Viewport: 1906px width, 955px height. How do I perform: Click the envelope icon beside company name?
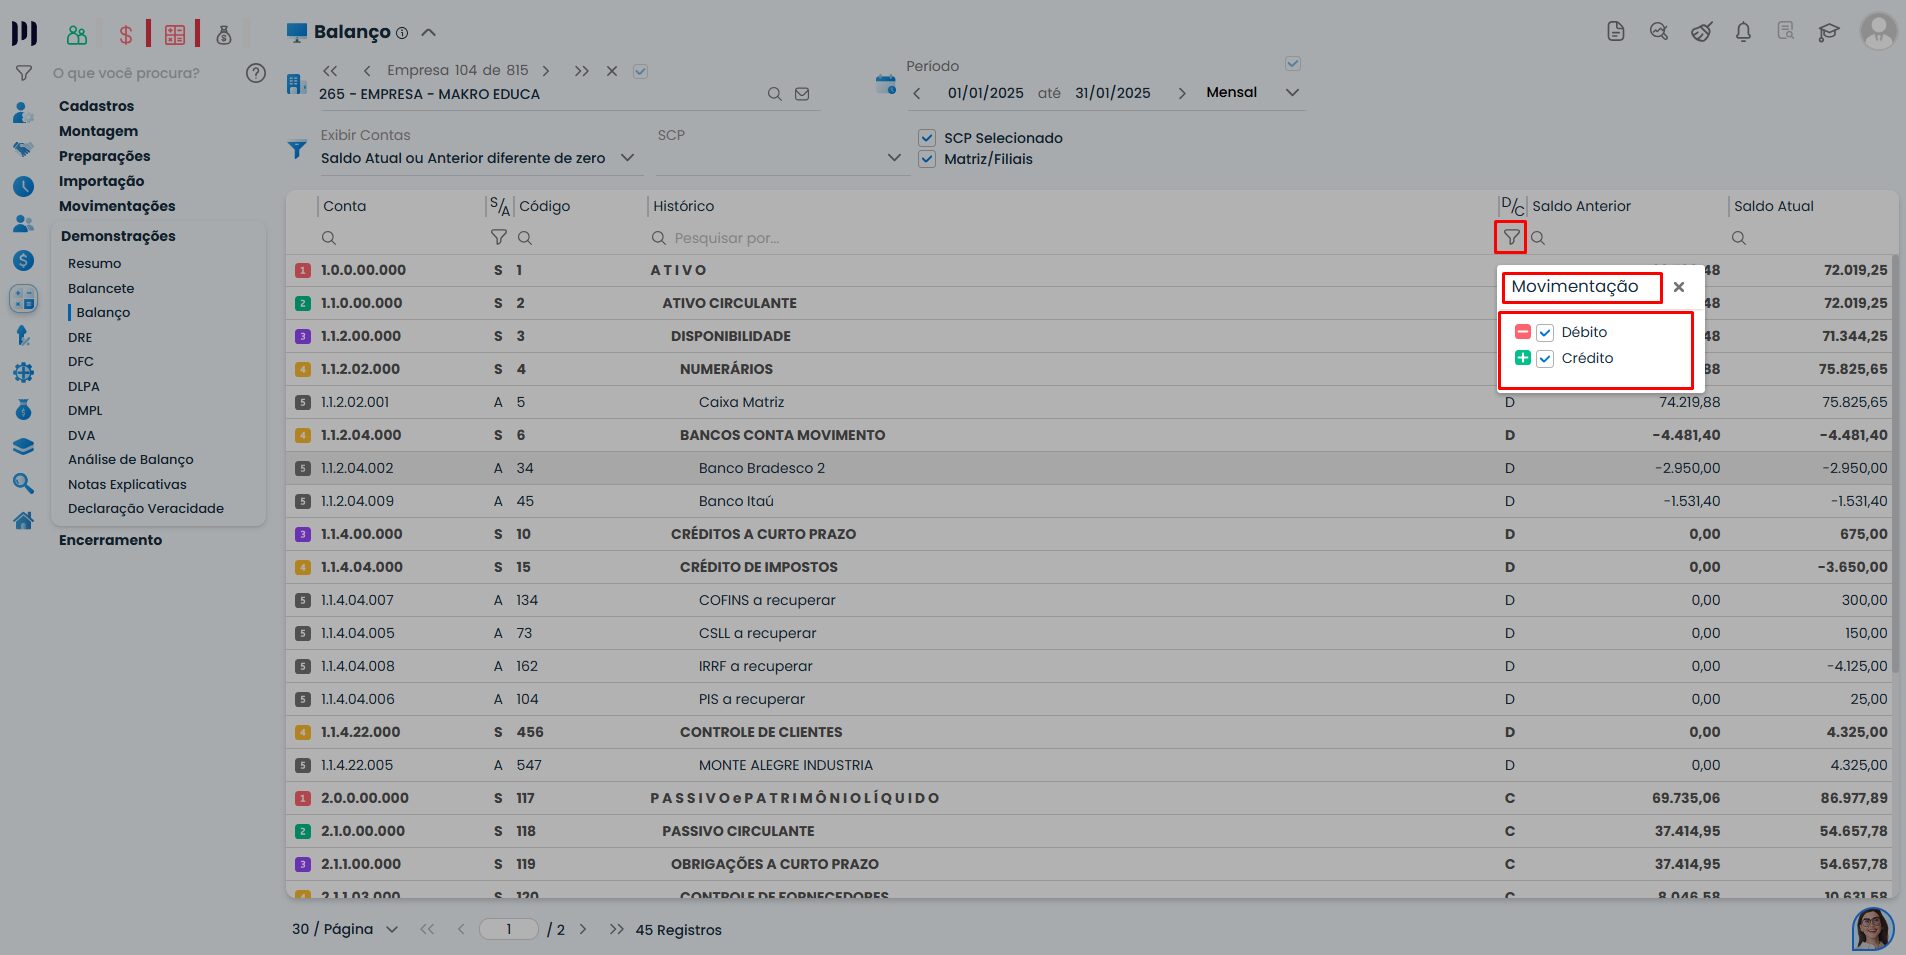[802, 94]
